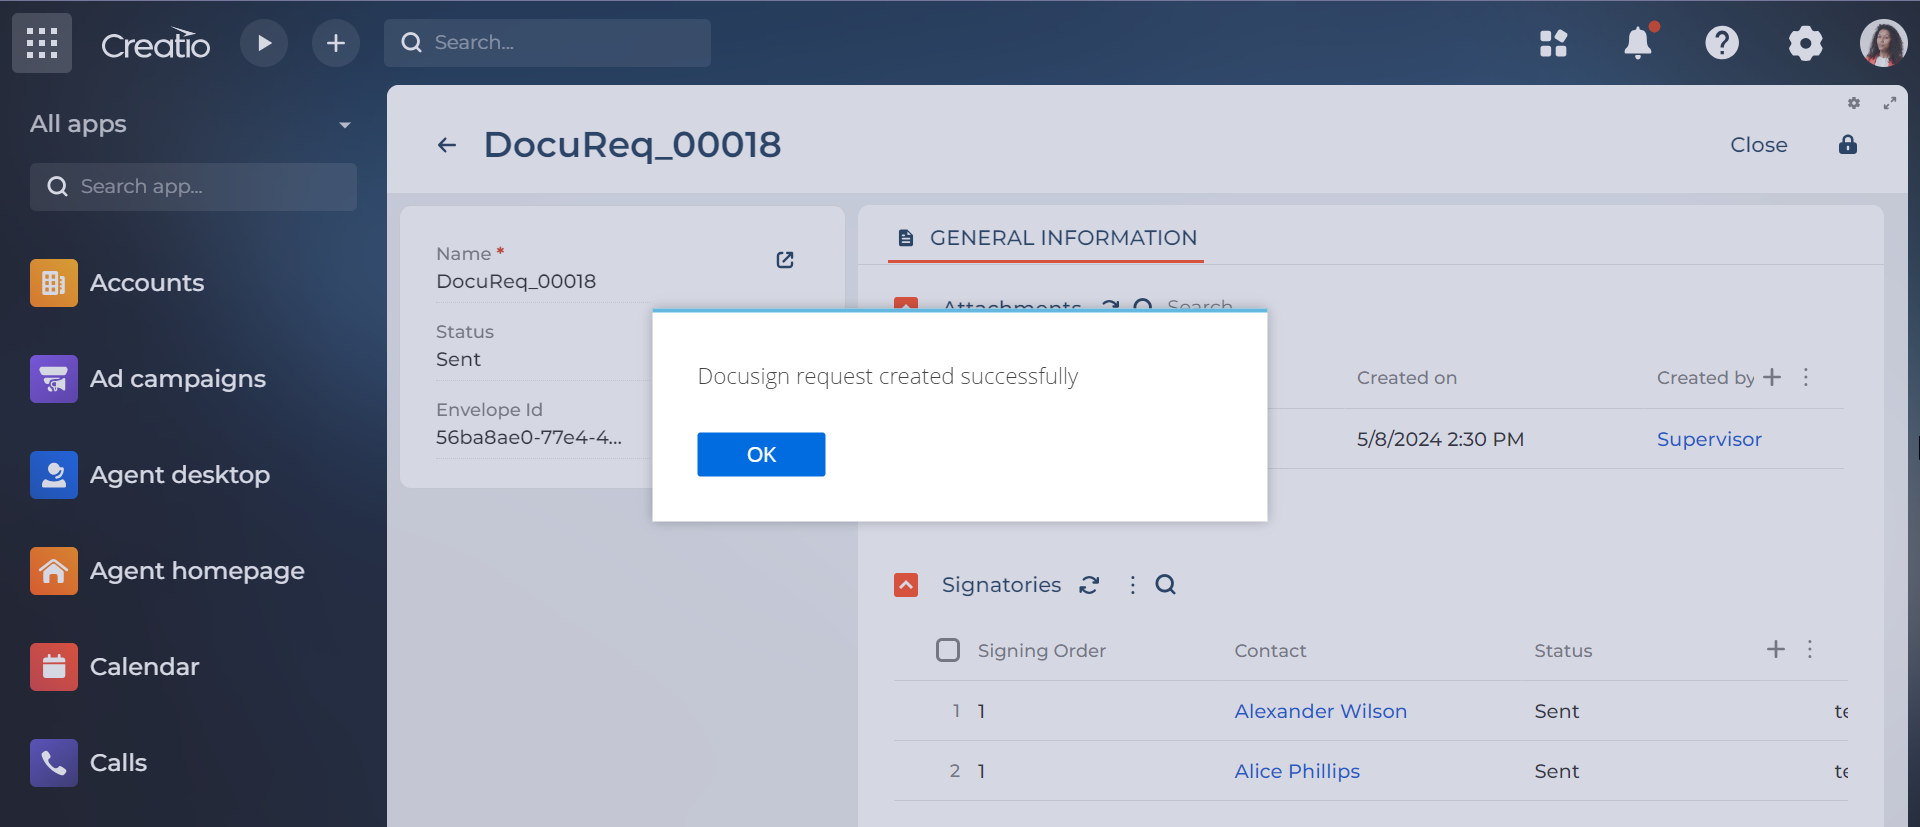The width and height of the screenshot is (1920, 827).
Task: Open the Agent desktop app
Action: click(x=150, y=475)
